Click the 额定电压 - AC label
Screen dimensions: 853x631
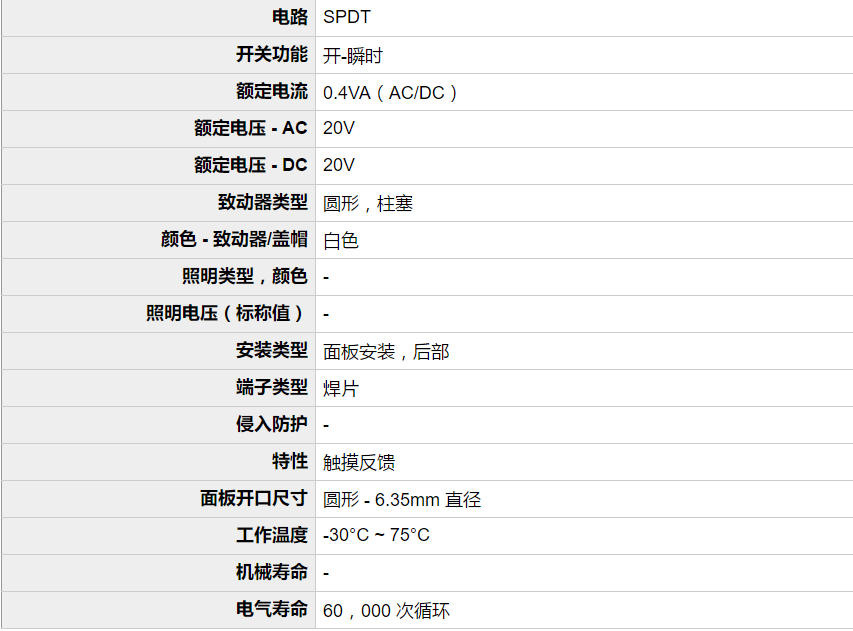click(251, 128)
